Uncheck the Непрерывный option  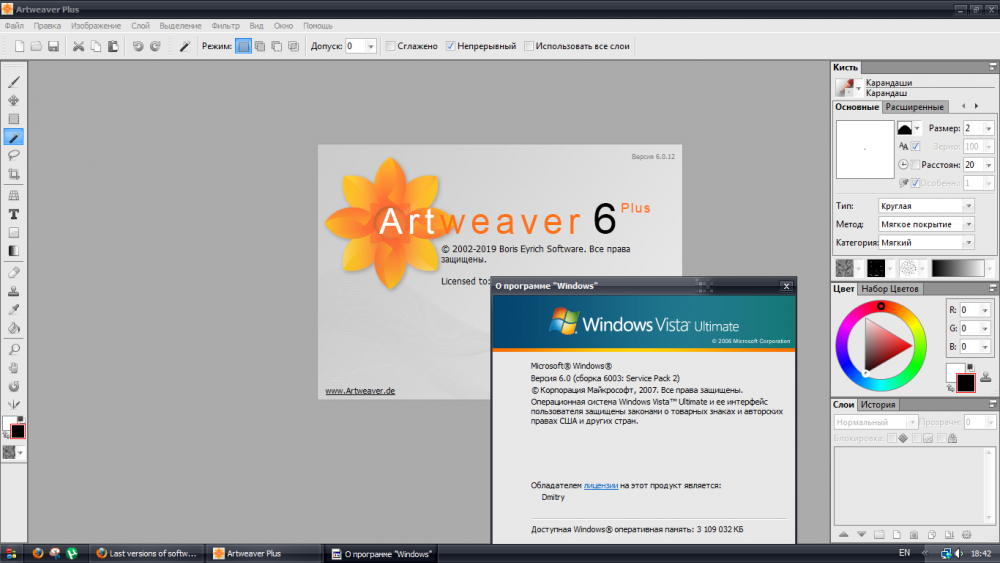(x=451, y=46)
